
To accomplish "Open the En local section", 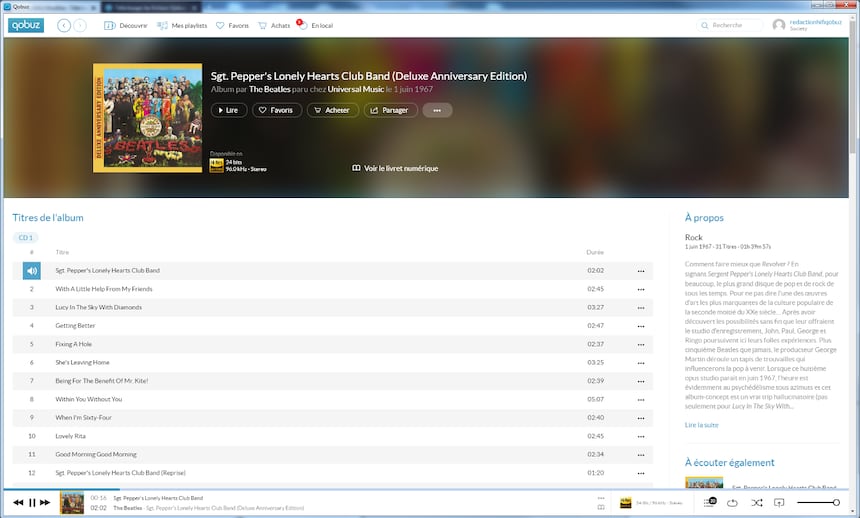I will click(x=315, y=25).
